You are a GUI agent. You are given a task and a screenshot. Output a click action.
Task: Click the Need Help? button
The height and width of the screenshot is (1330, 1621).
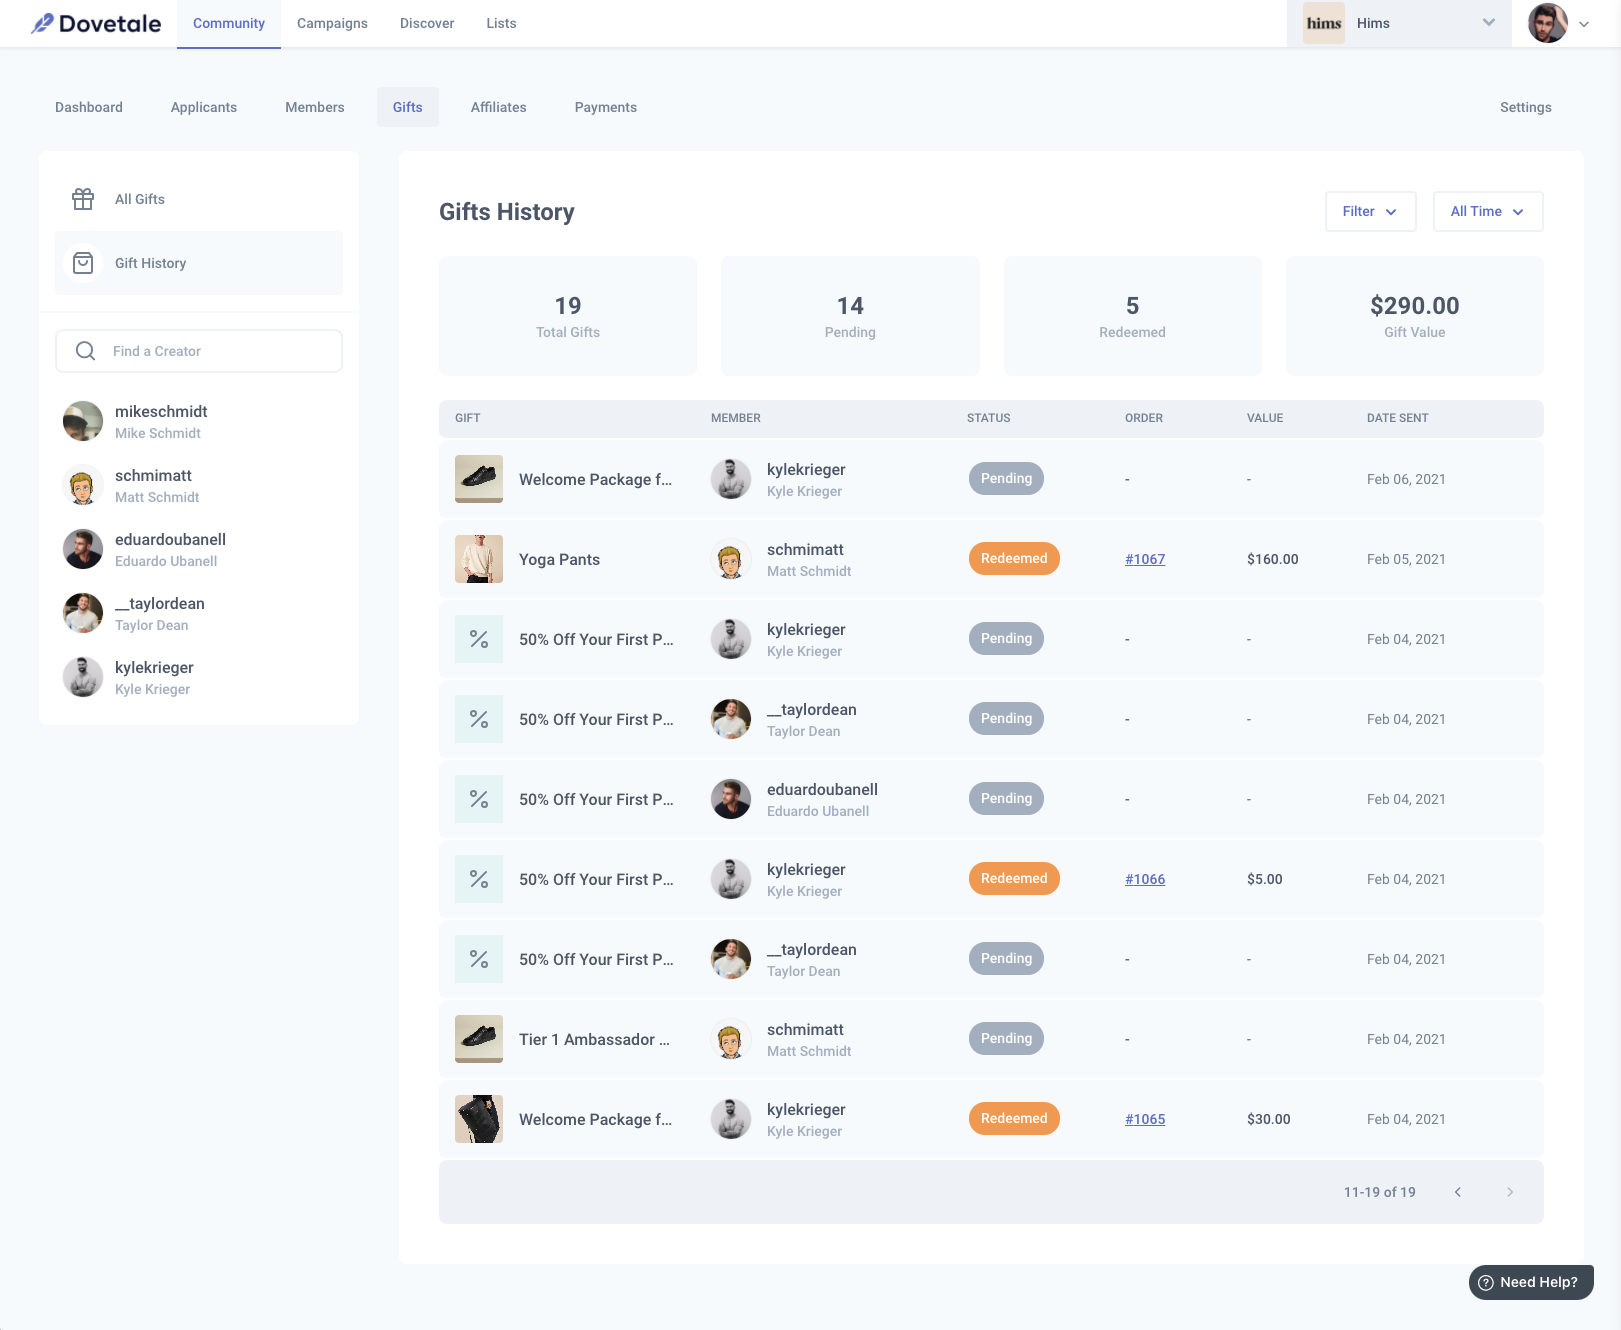click(1531, 1283)
